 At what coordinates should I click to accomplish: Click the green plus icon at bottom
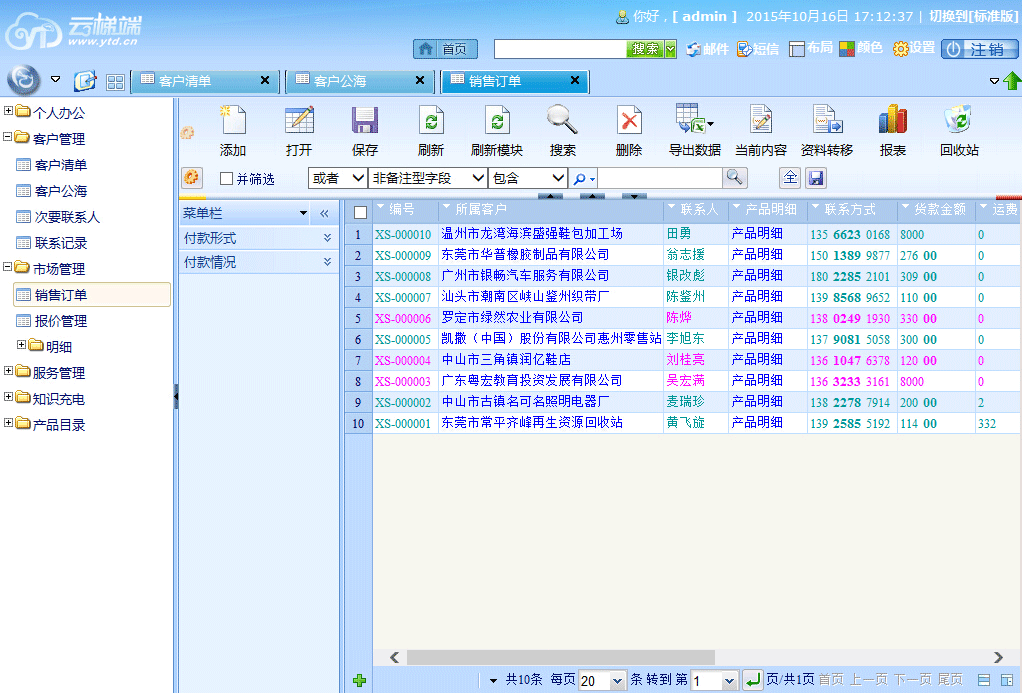(x=359, y=681)
